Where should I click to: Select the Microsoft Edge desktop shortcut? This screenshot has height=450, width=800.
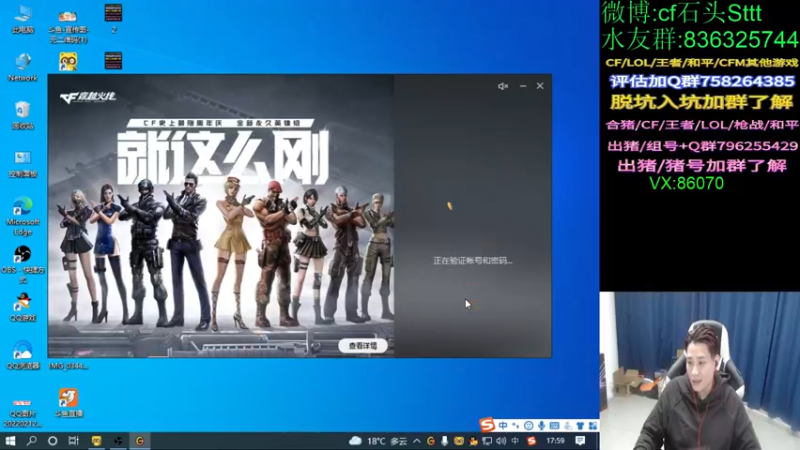coord(22,216)
